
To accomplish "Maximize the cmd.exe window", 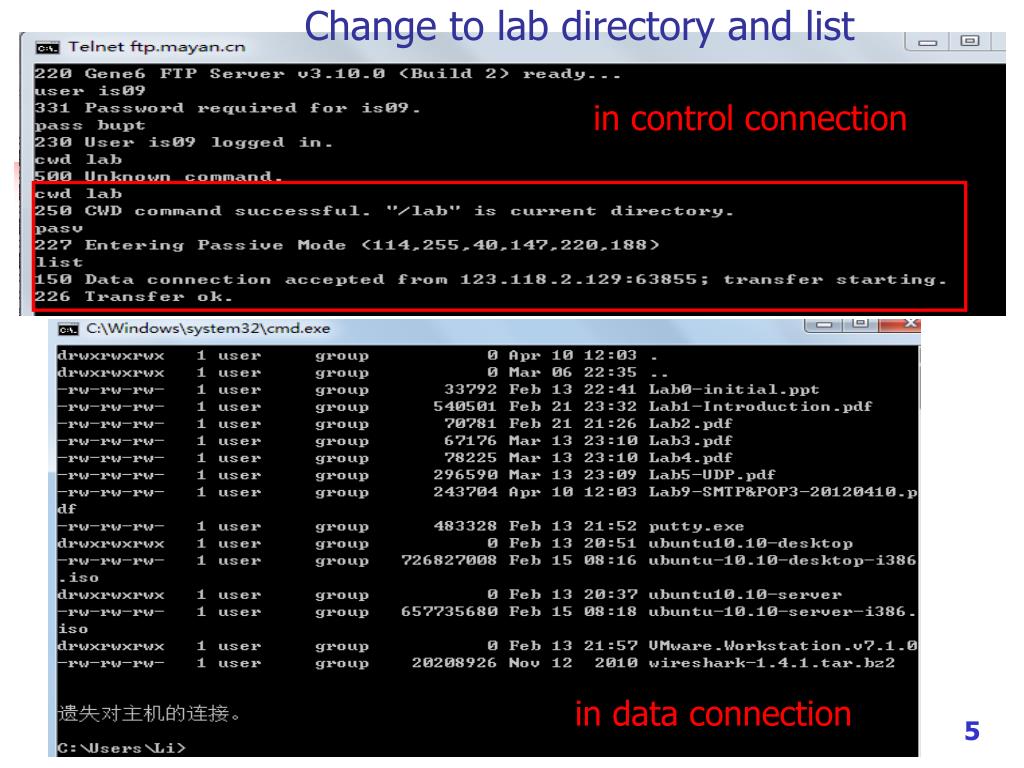I will tap(860, 324).
